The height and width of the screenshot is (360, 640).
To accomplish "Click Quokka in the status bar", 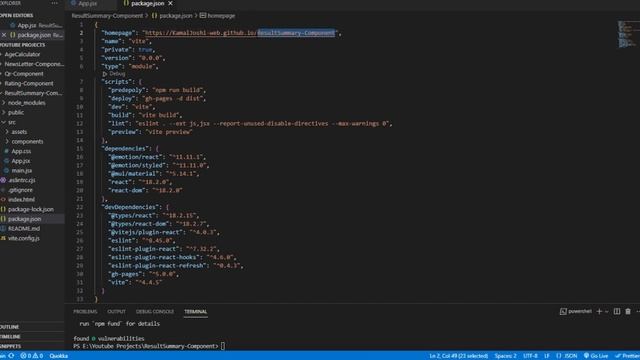I will [x=58, y=356].
